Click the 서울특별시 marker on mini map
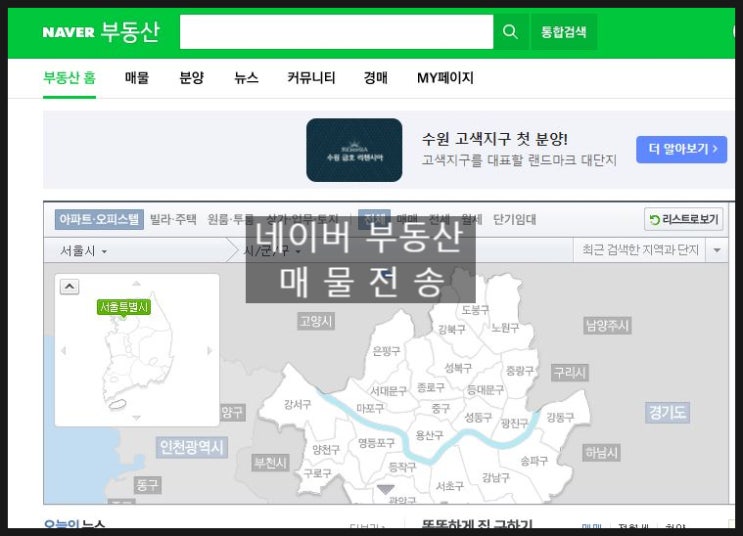This screenshot has height=536, width=743. [x=124, y=307]
